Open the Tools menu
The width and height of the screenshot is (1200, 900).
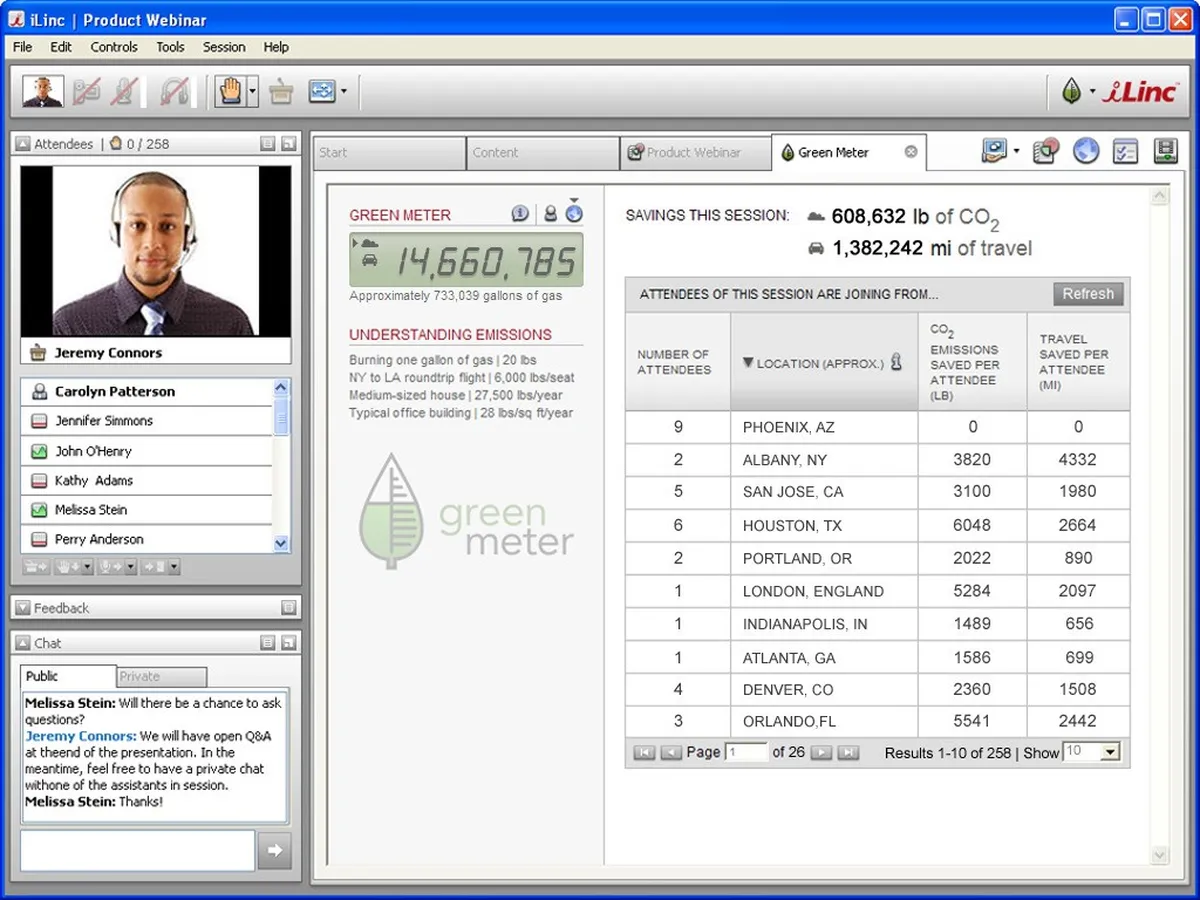(x=170, y=47)
